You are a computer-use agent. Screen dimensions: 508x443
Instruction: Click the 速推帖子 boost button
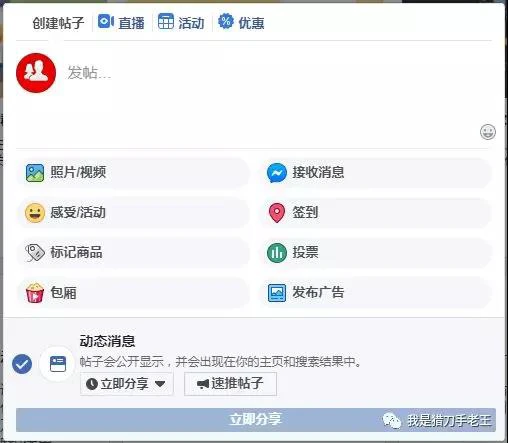tap(230, 384)
